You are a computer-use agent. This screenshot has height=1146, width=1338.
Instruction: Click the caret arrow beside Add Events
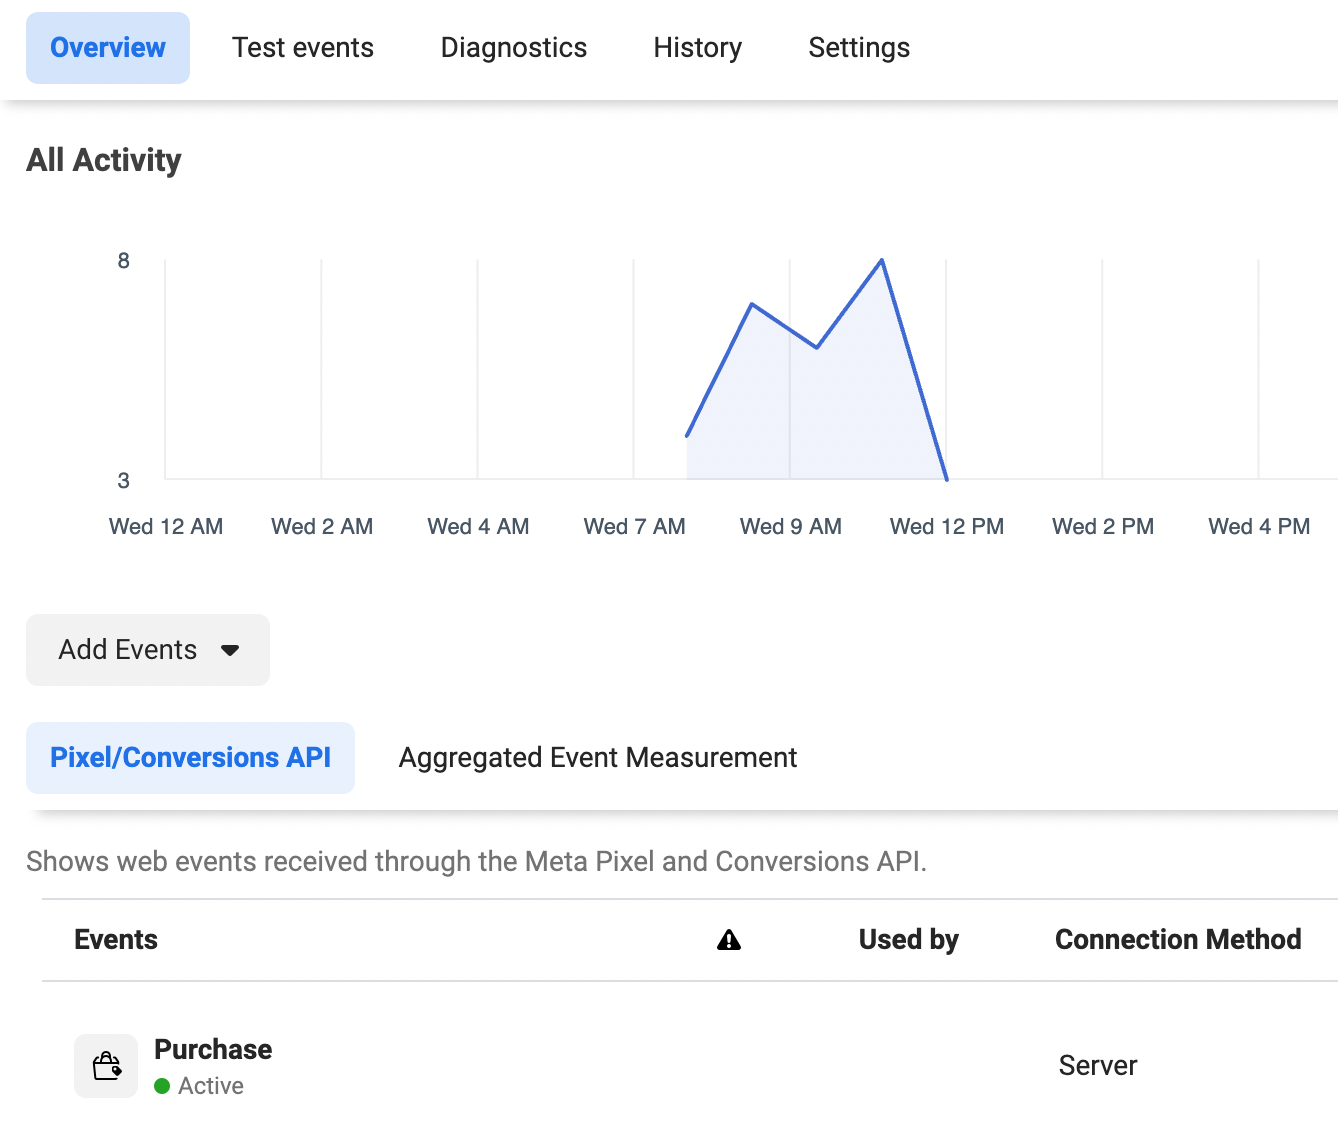(230, 650)
